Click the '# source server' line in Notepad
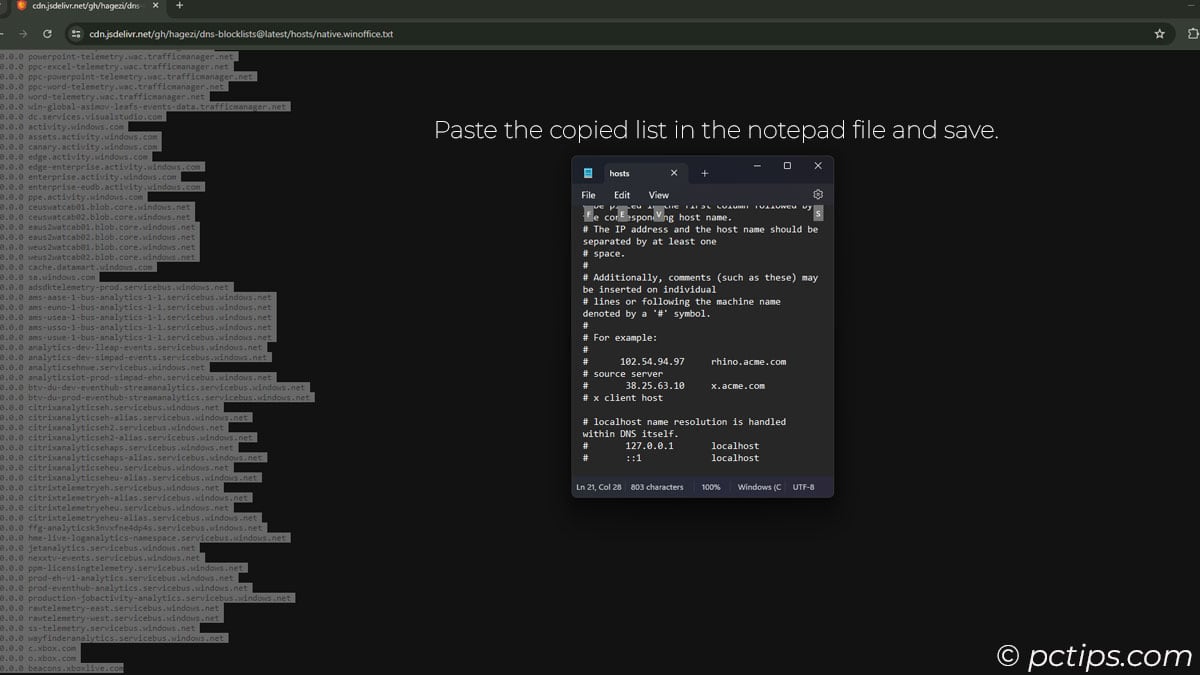The image size is (1200, 675). click(x=622, y=374)
